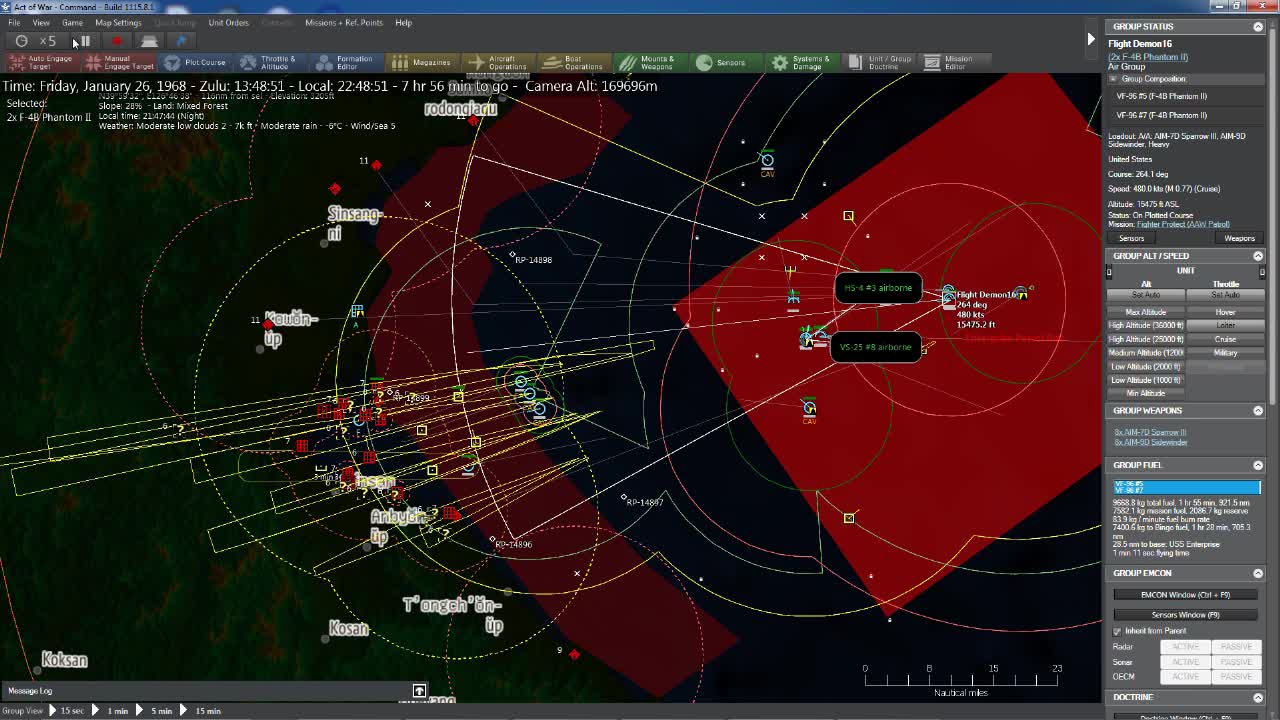Screen dimensions: 1280x720
Task: Open the File menu
Action: point(14,22)
